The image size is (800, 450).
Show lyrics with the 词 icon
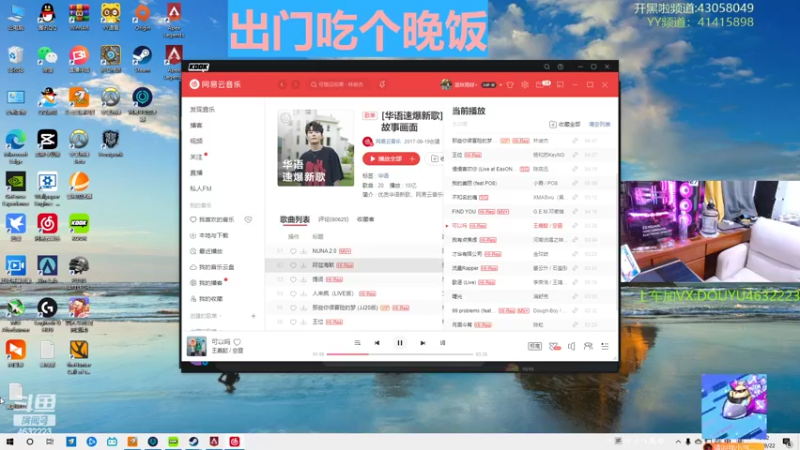point(442,343)
